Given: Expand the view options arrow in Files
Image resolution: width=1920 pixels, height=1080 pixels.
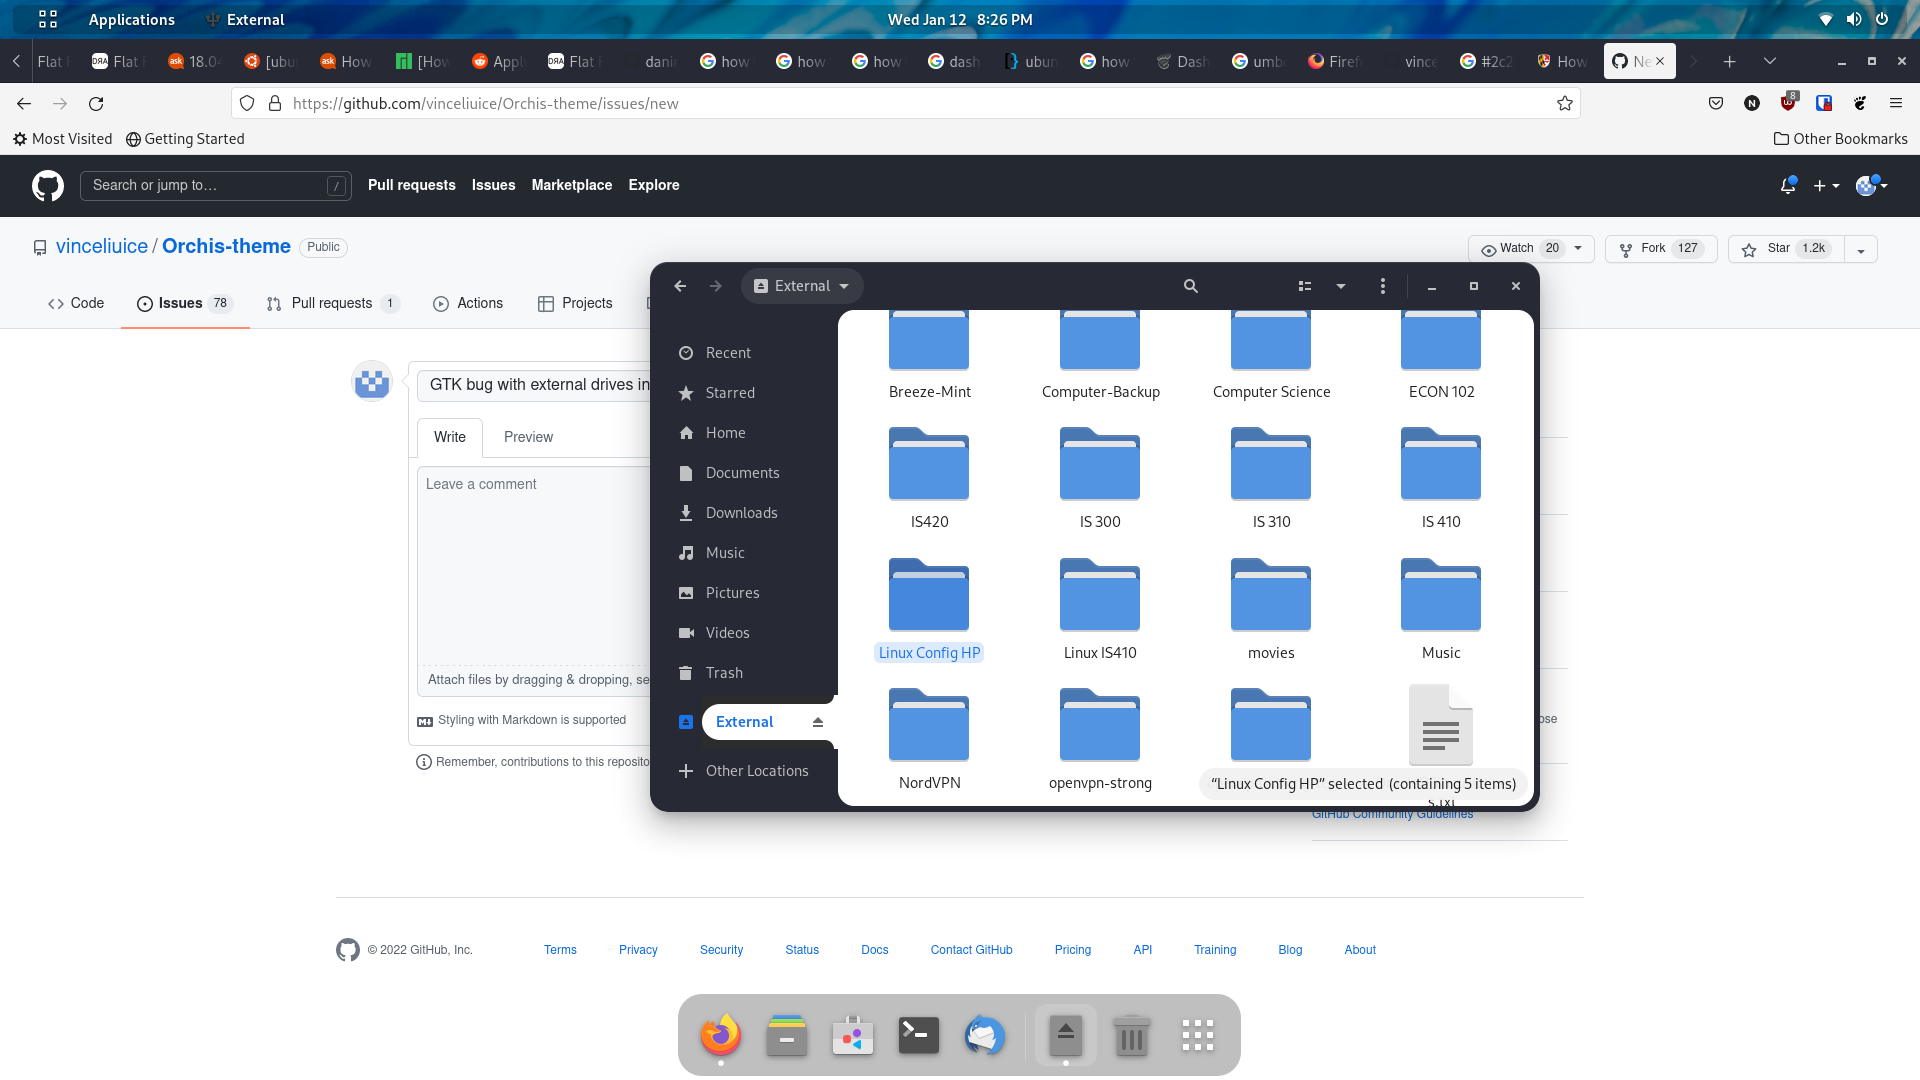Looking at the screenshot, I should coord(1341,286).
